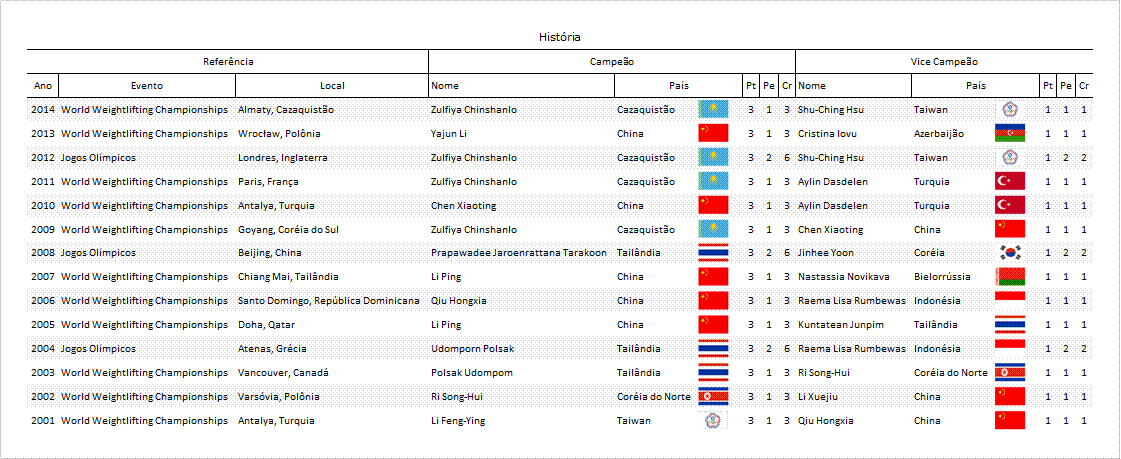Image resolution: width=1121 pixels, height=459 pixels.
Task: Click South Korea flag beside Jinhee Yoon
Action: pyautogui.click(x=1009, y=252)
